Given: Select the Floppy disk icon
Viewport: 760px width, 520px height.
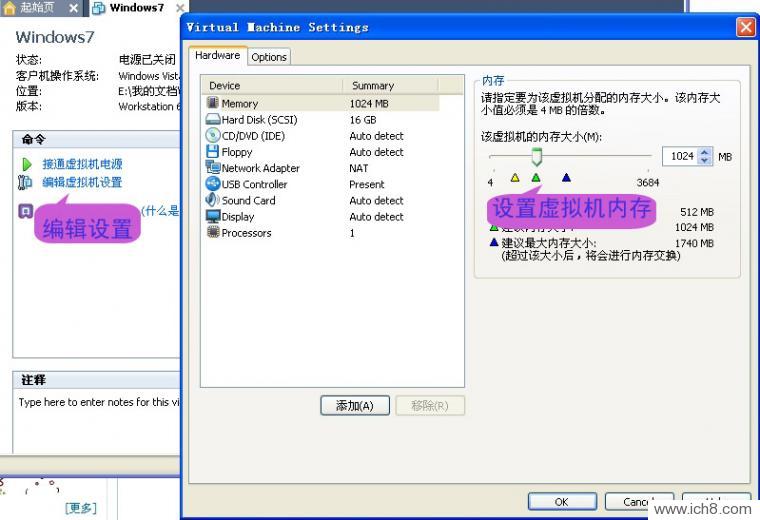Looking at the screenshot, I should click(x=212, y=151).
